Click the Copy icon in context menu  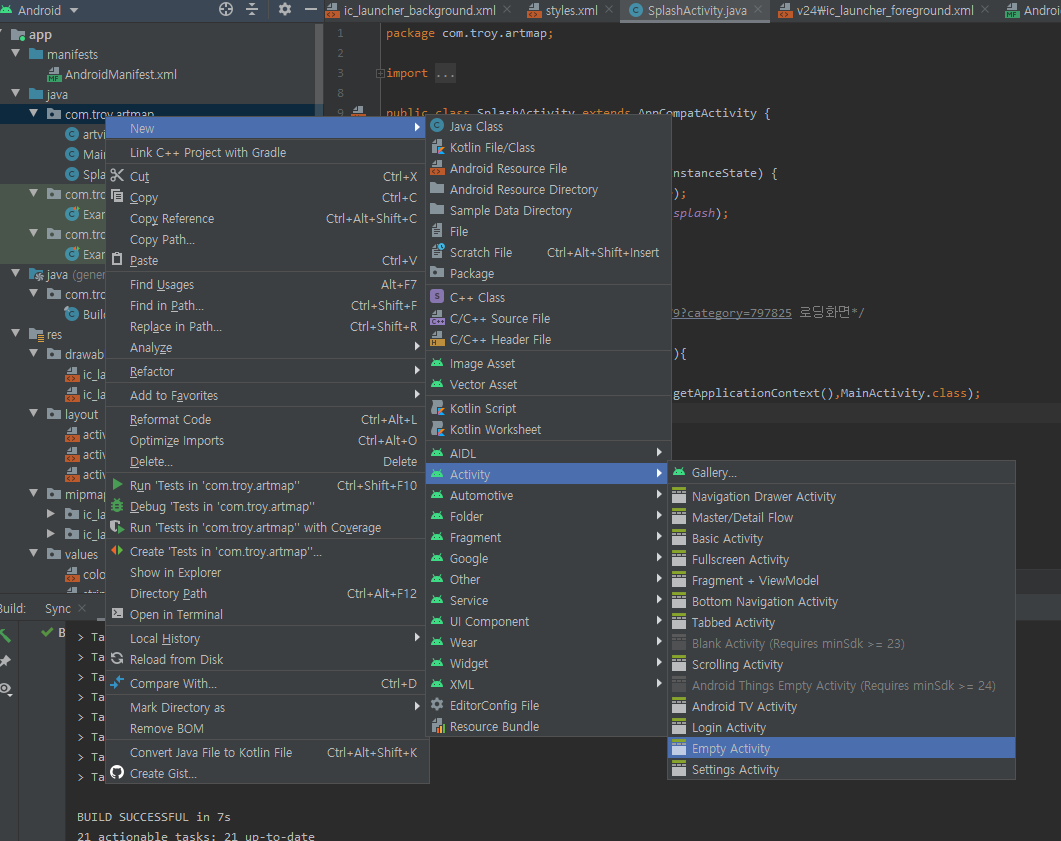117,196
